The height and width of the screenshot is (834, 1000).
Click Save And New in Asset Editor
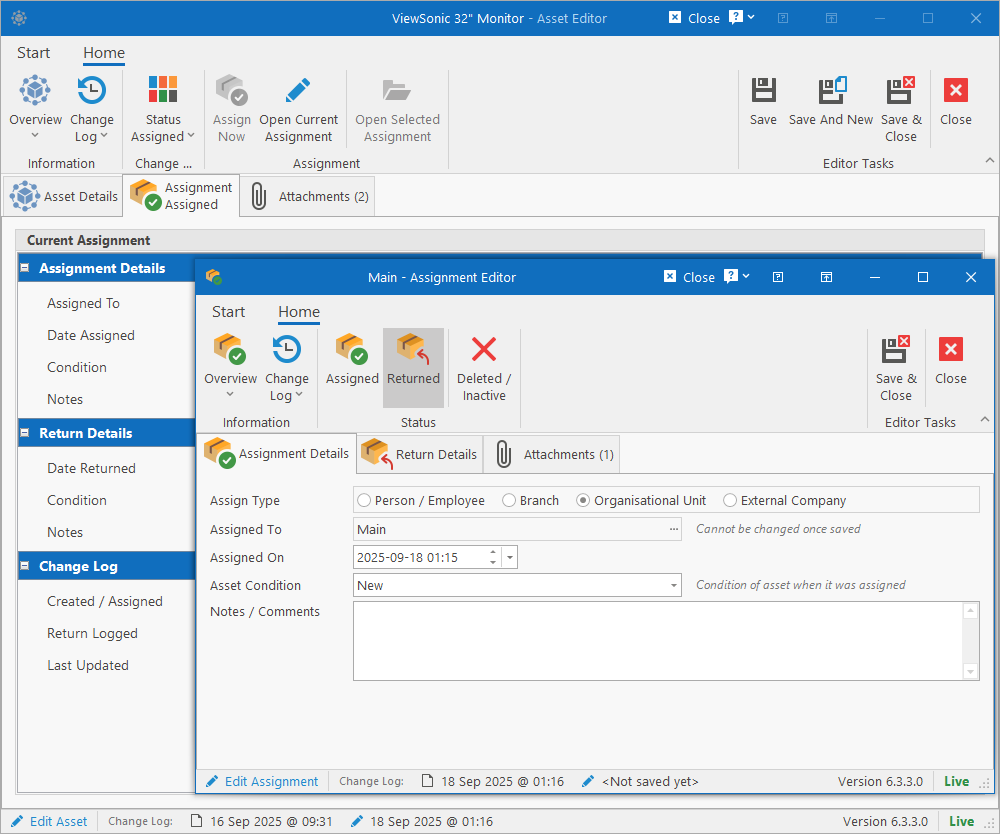tap(830, 102)
